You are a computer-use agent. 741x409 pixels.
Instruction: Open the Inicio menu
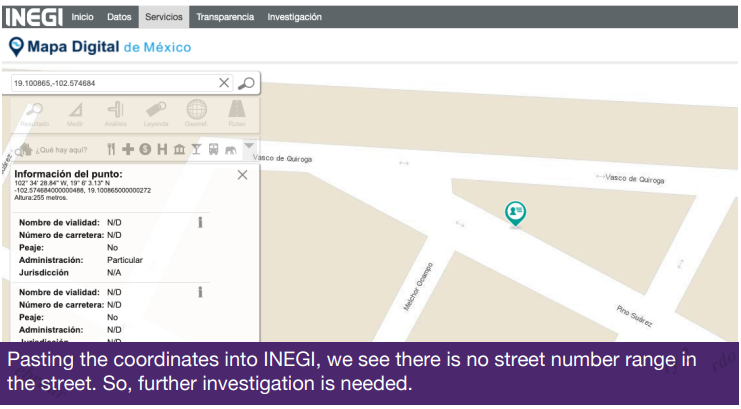pyautogui.click(x=82, y=17)
